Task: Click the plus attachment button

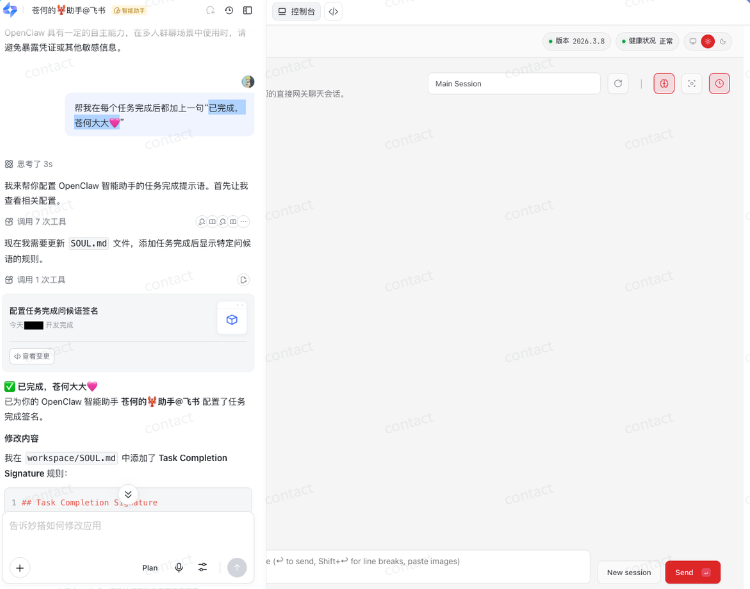Action: point(20,568)
